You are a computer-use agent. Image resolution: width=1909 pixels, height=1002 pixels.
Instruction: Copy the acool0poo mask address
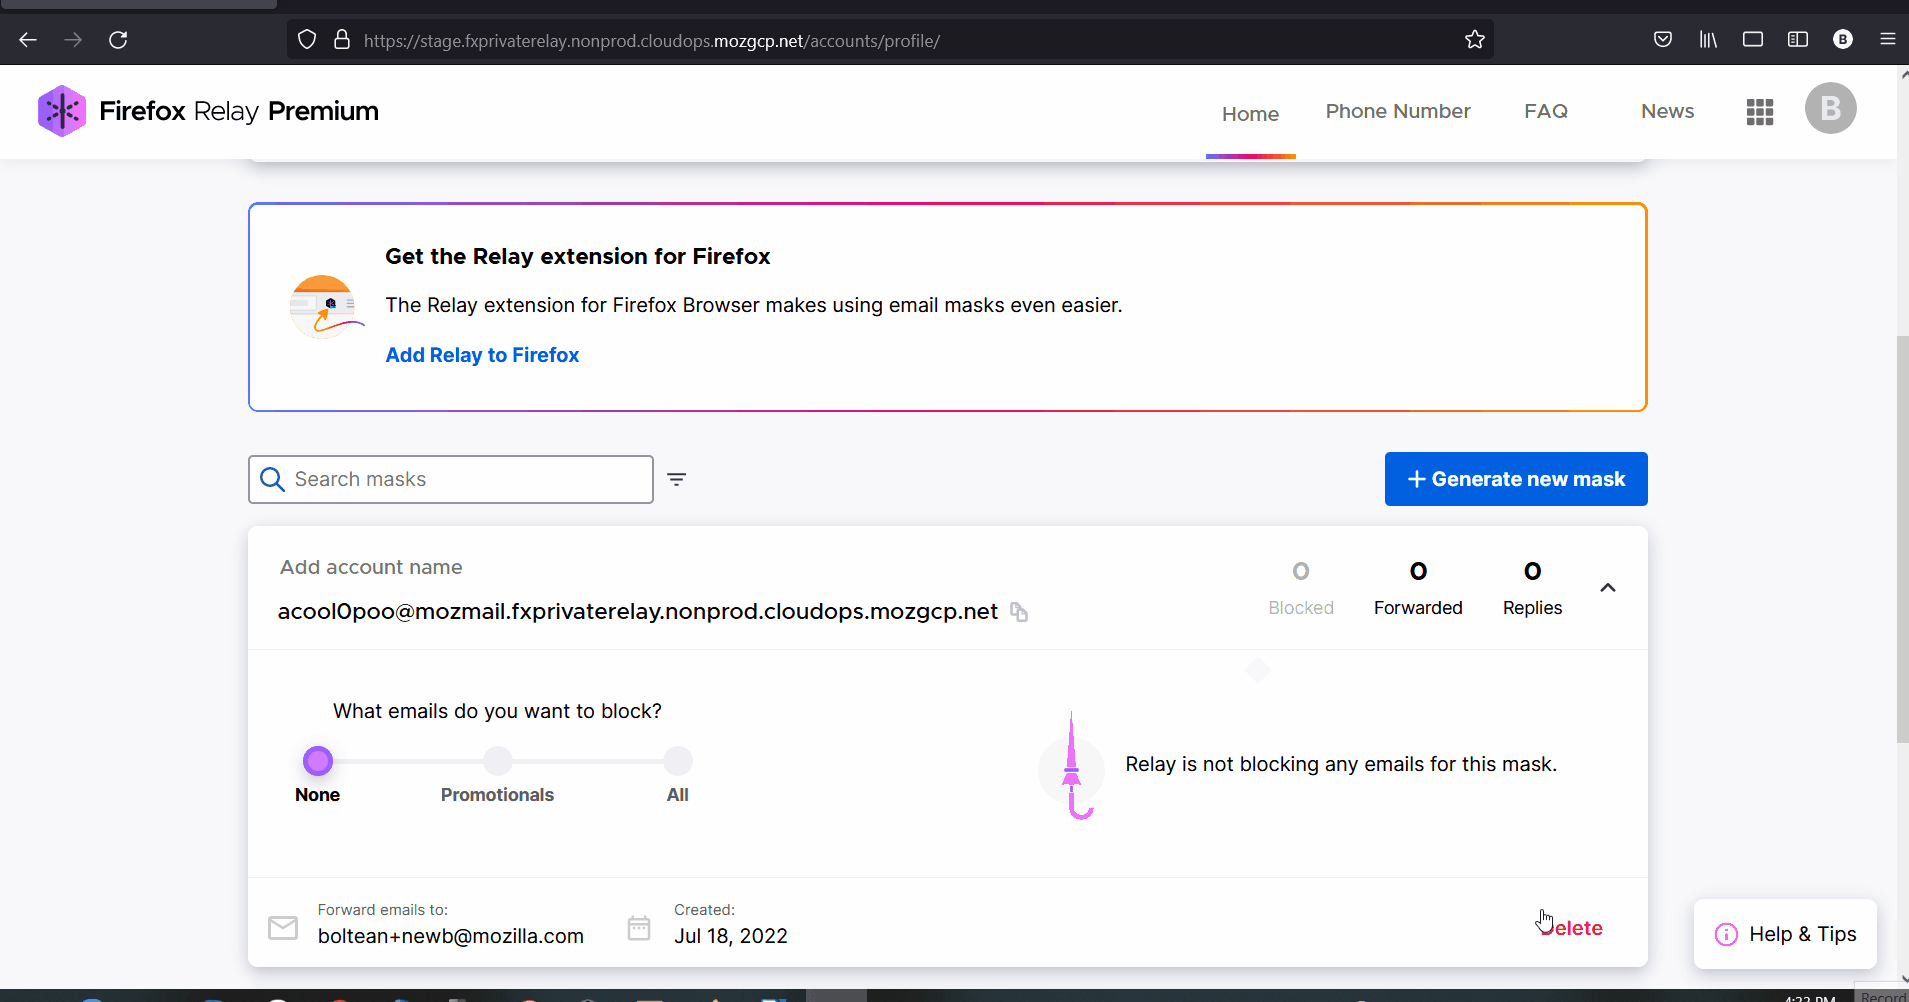click(x=1019, y=612)
